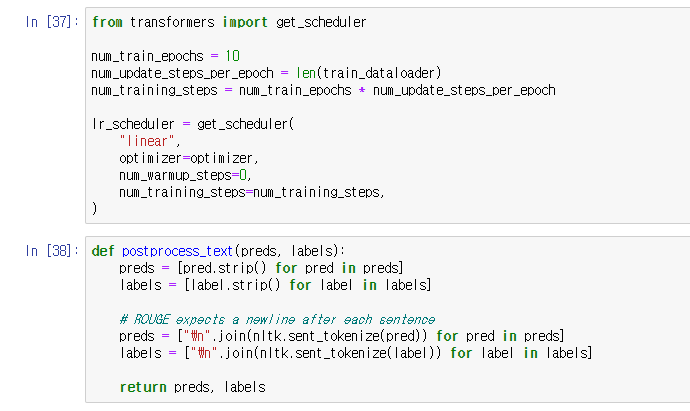Click the 'from transformers import get_scheduler' line
The image size is (690, 411).
pyautogui.click(x=229, y=22)
